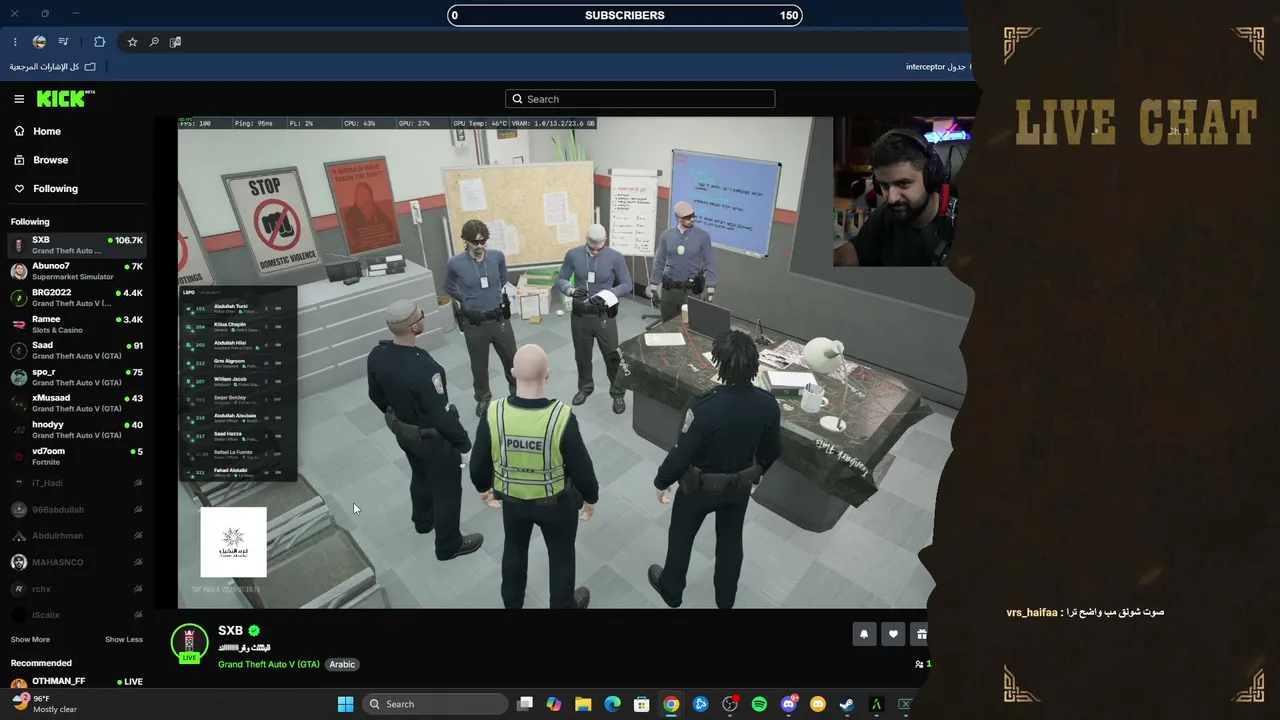Switch to Google Chrome on taskbar
Image resolution: width=1280 pixels, height=720 pixels.
[x=671, y=704]
